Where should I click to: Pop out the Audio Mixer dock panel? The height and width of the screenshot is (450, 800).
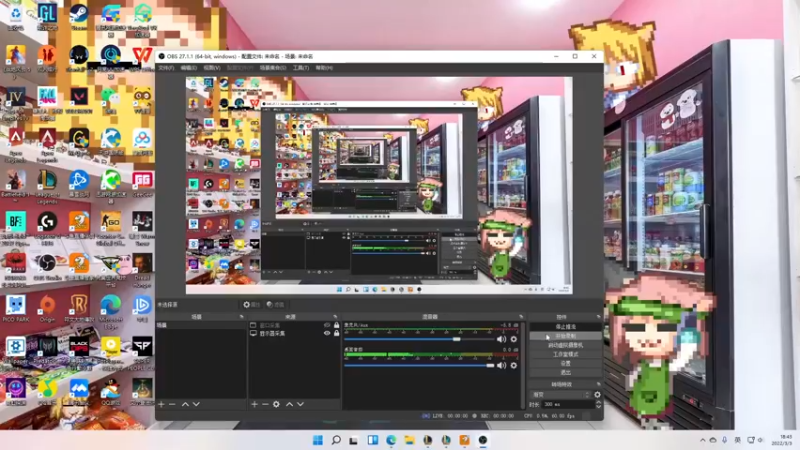click(x=521, y=317)
